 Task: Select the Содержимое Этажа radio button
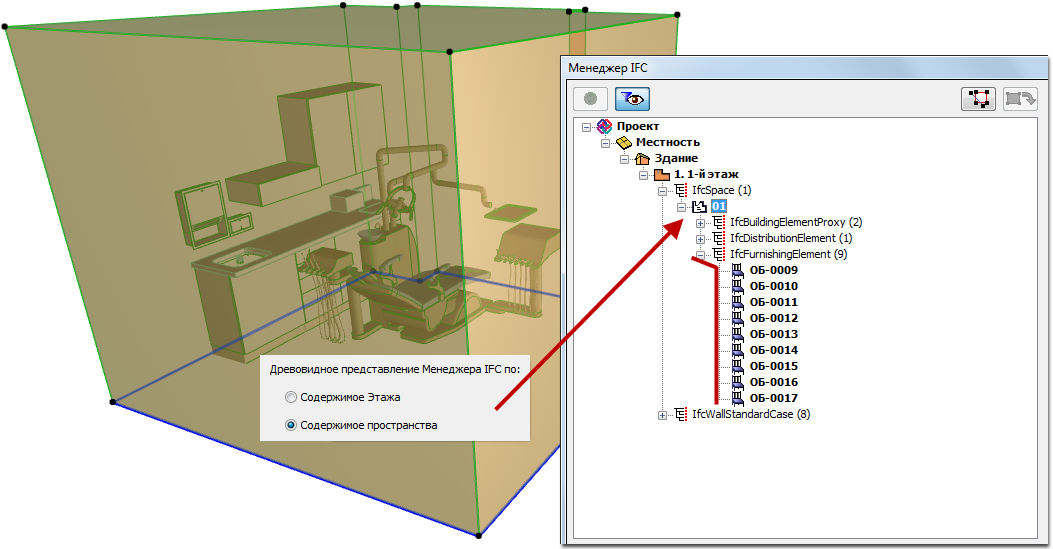pos(291,397)
